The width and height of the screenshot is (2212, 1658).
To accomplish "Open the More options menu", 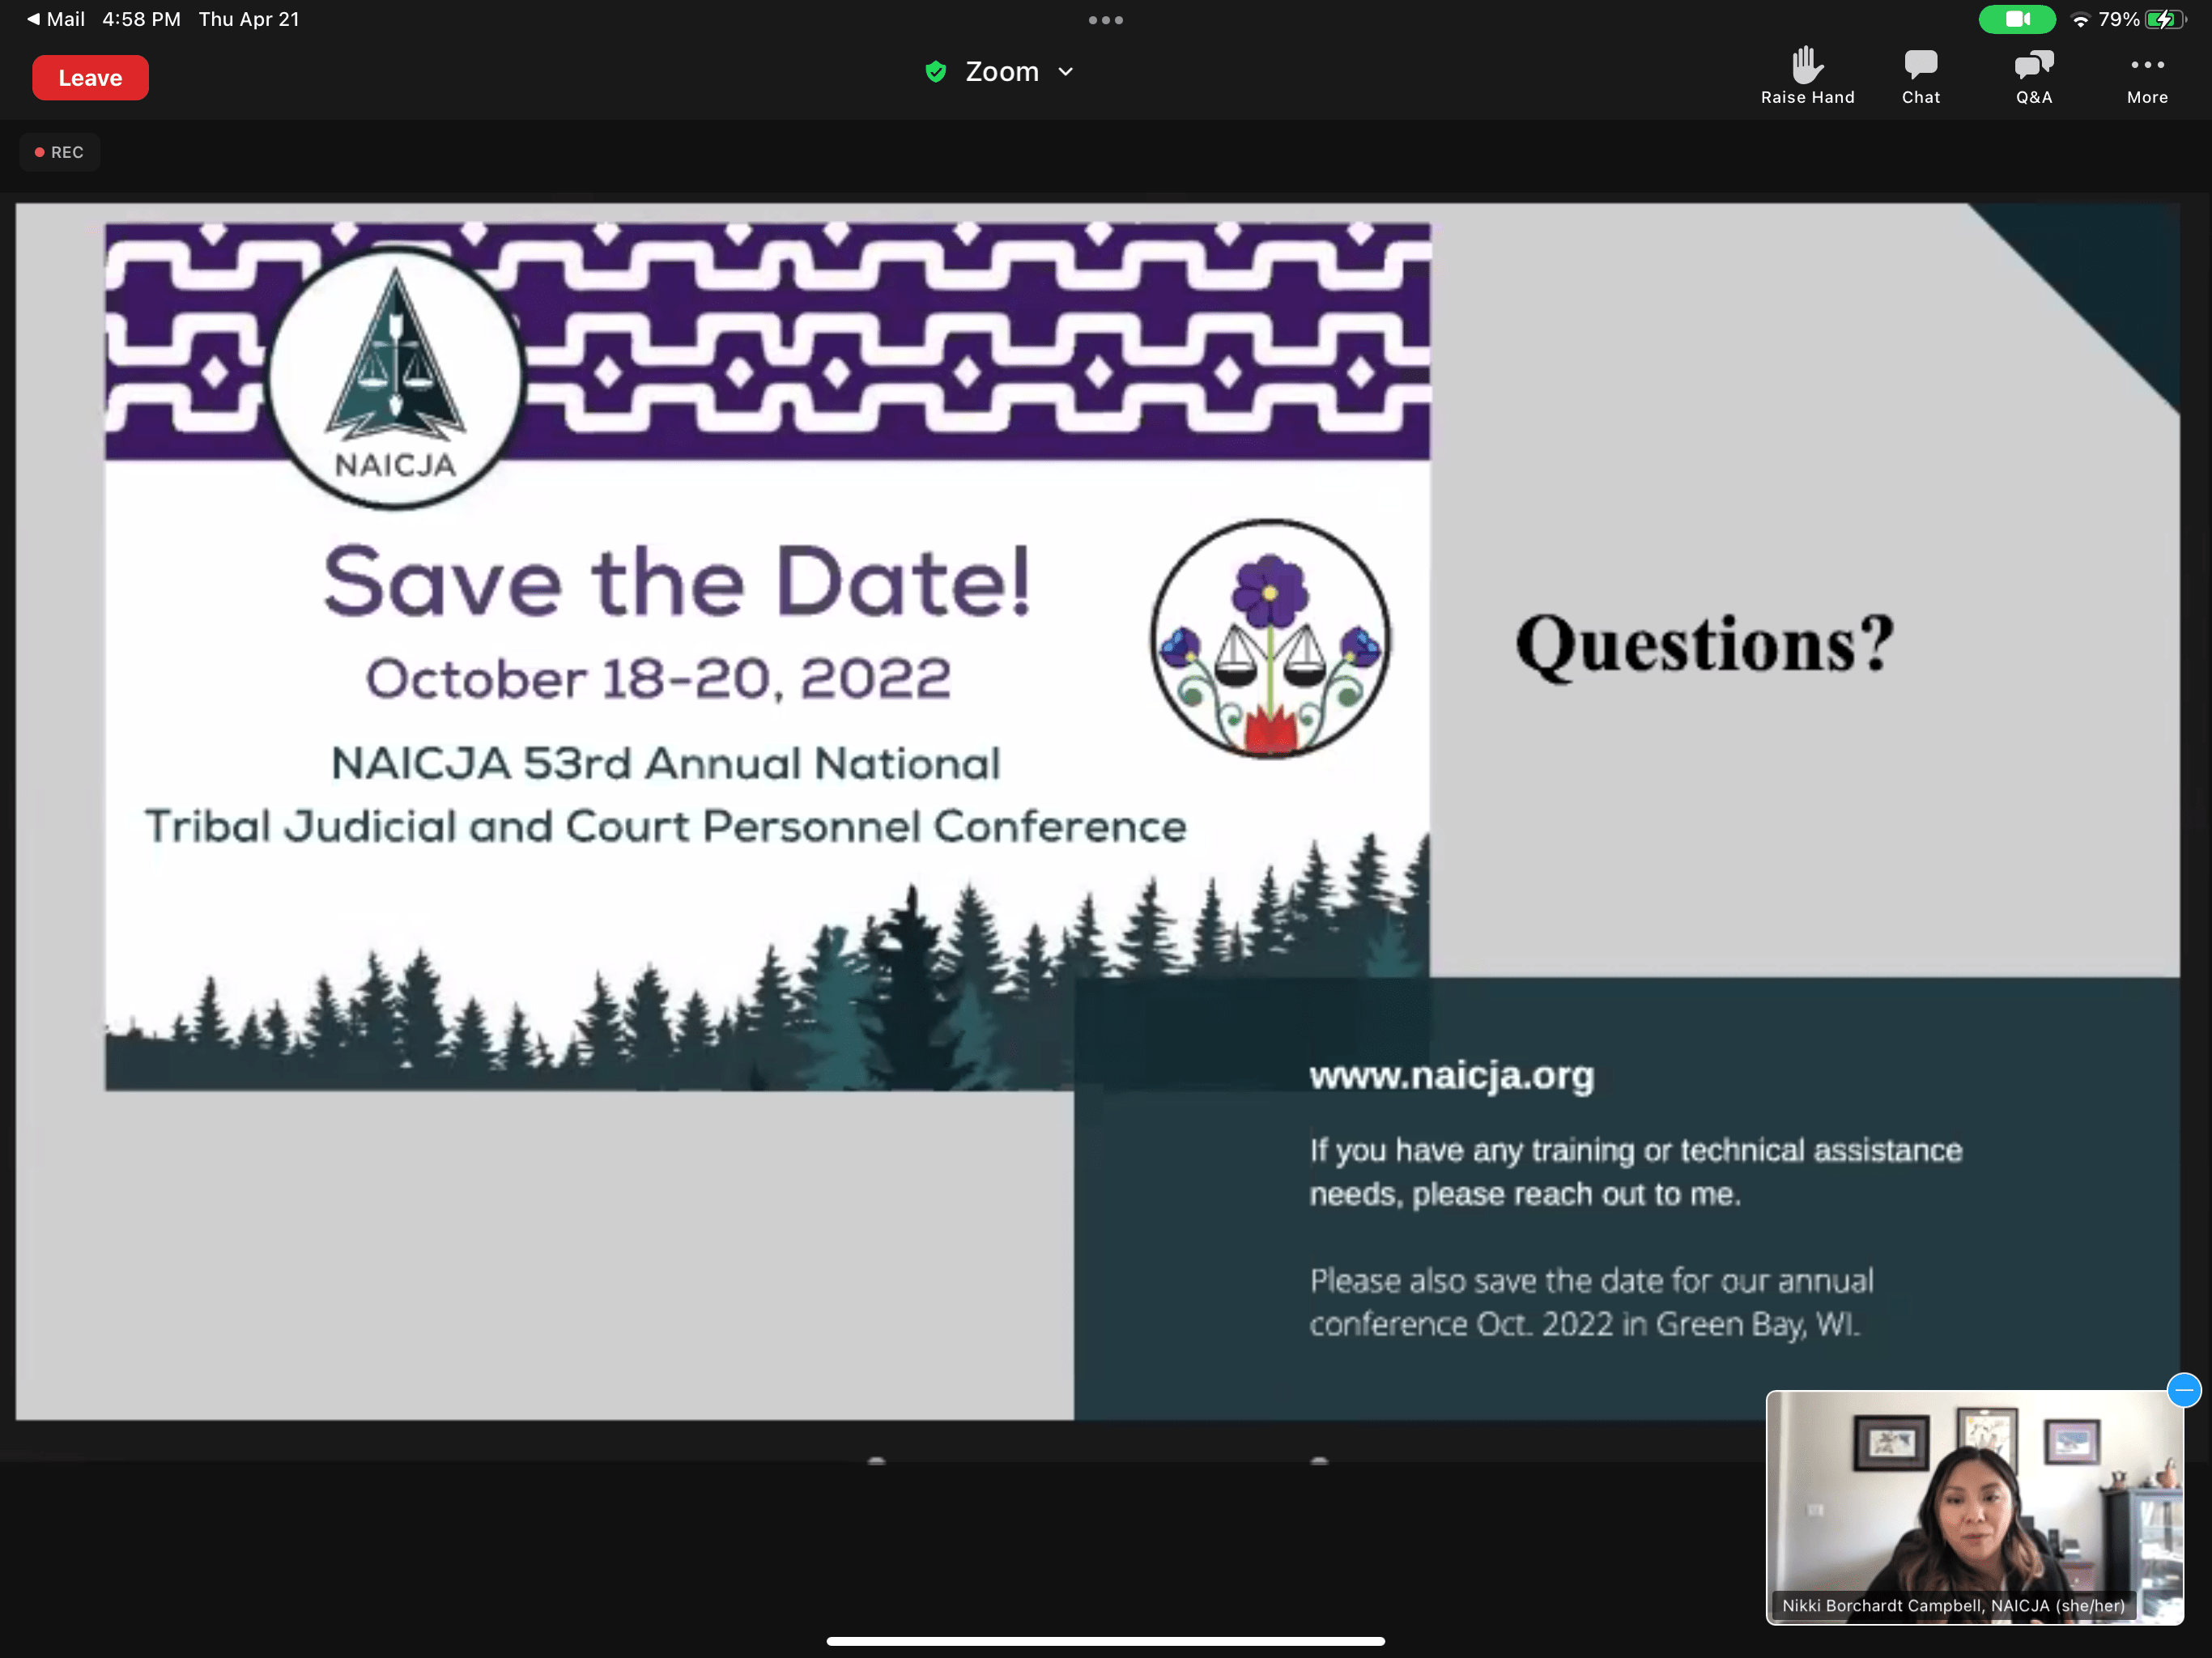I will (2146, 66).
